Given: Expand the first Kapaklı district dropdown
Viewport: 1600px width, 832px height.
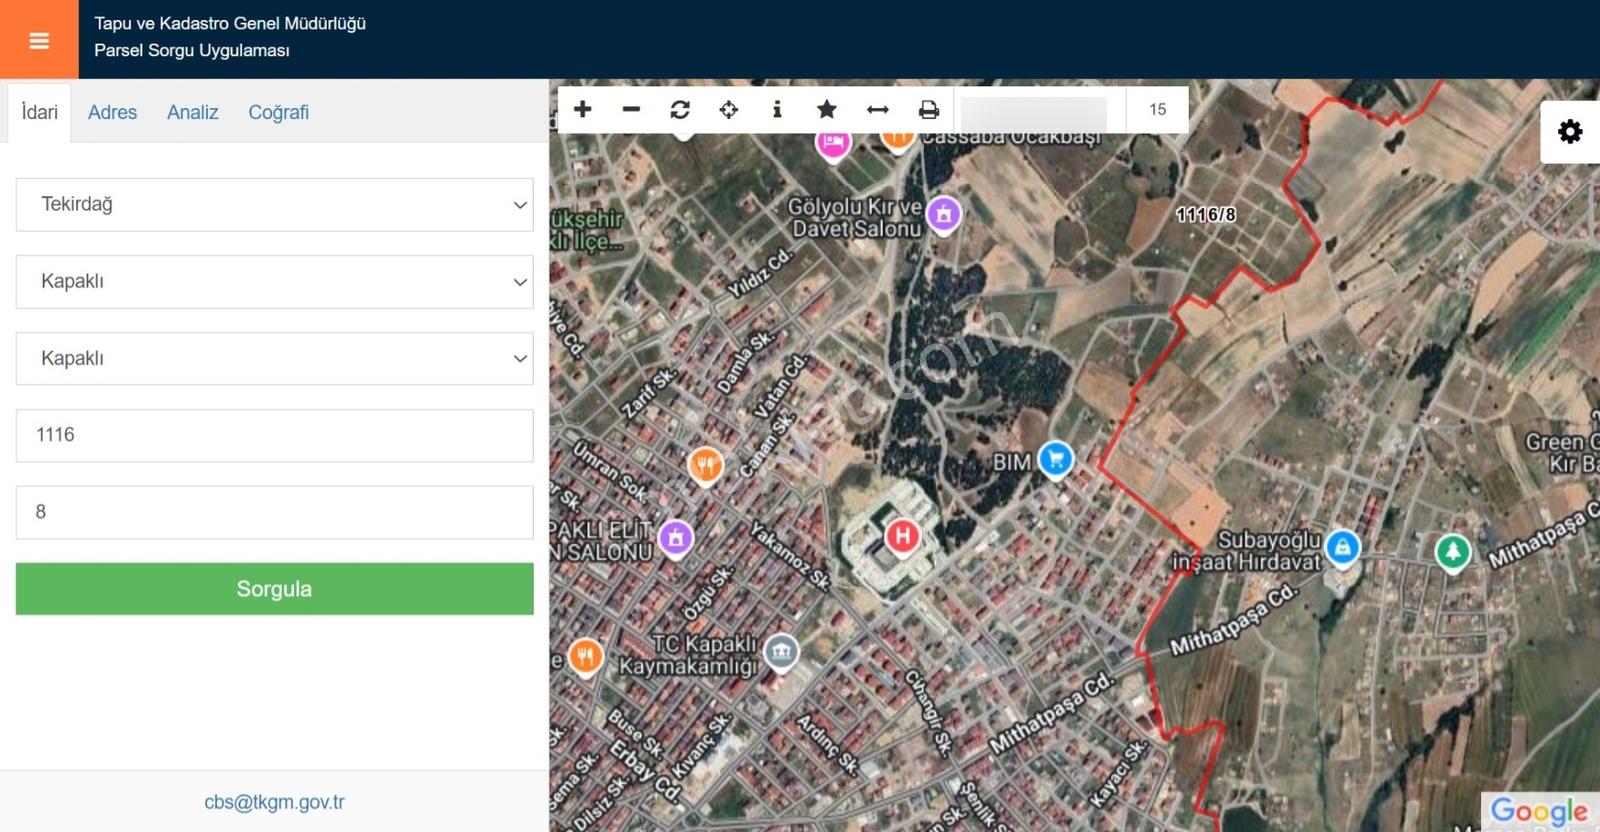Looking at the screenshot, I should click(275, 282).
